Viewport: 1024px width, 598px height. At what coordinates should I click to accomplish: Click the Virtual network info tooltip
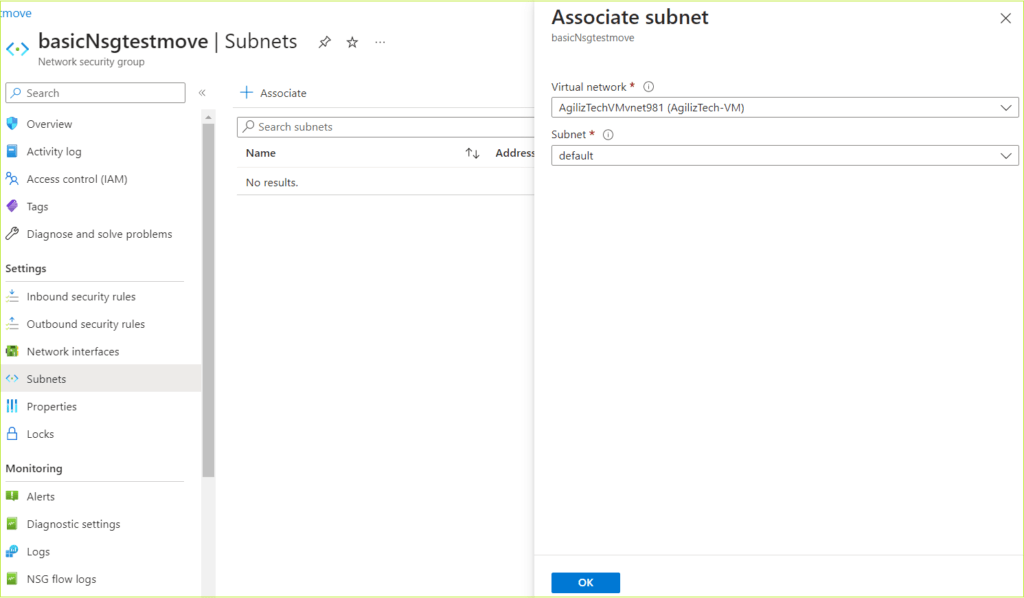pyautogui.click(x=648, y=86)
